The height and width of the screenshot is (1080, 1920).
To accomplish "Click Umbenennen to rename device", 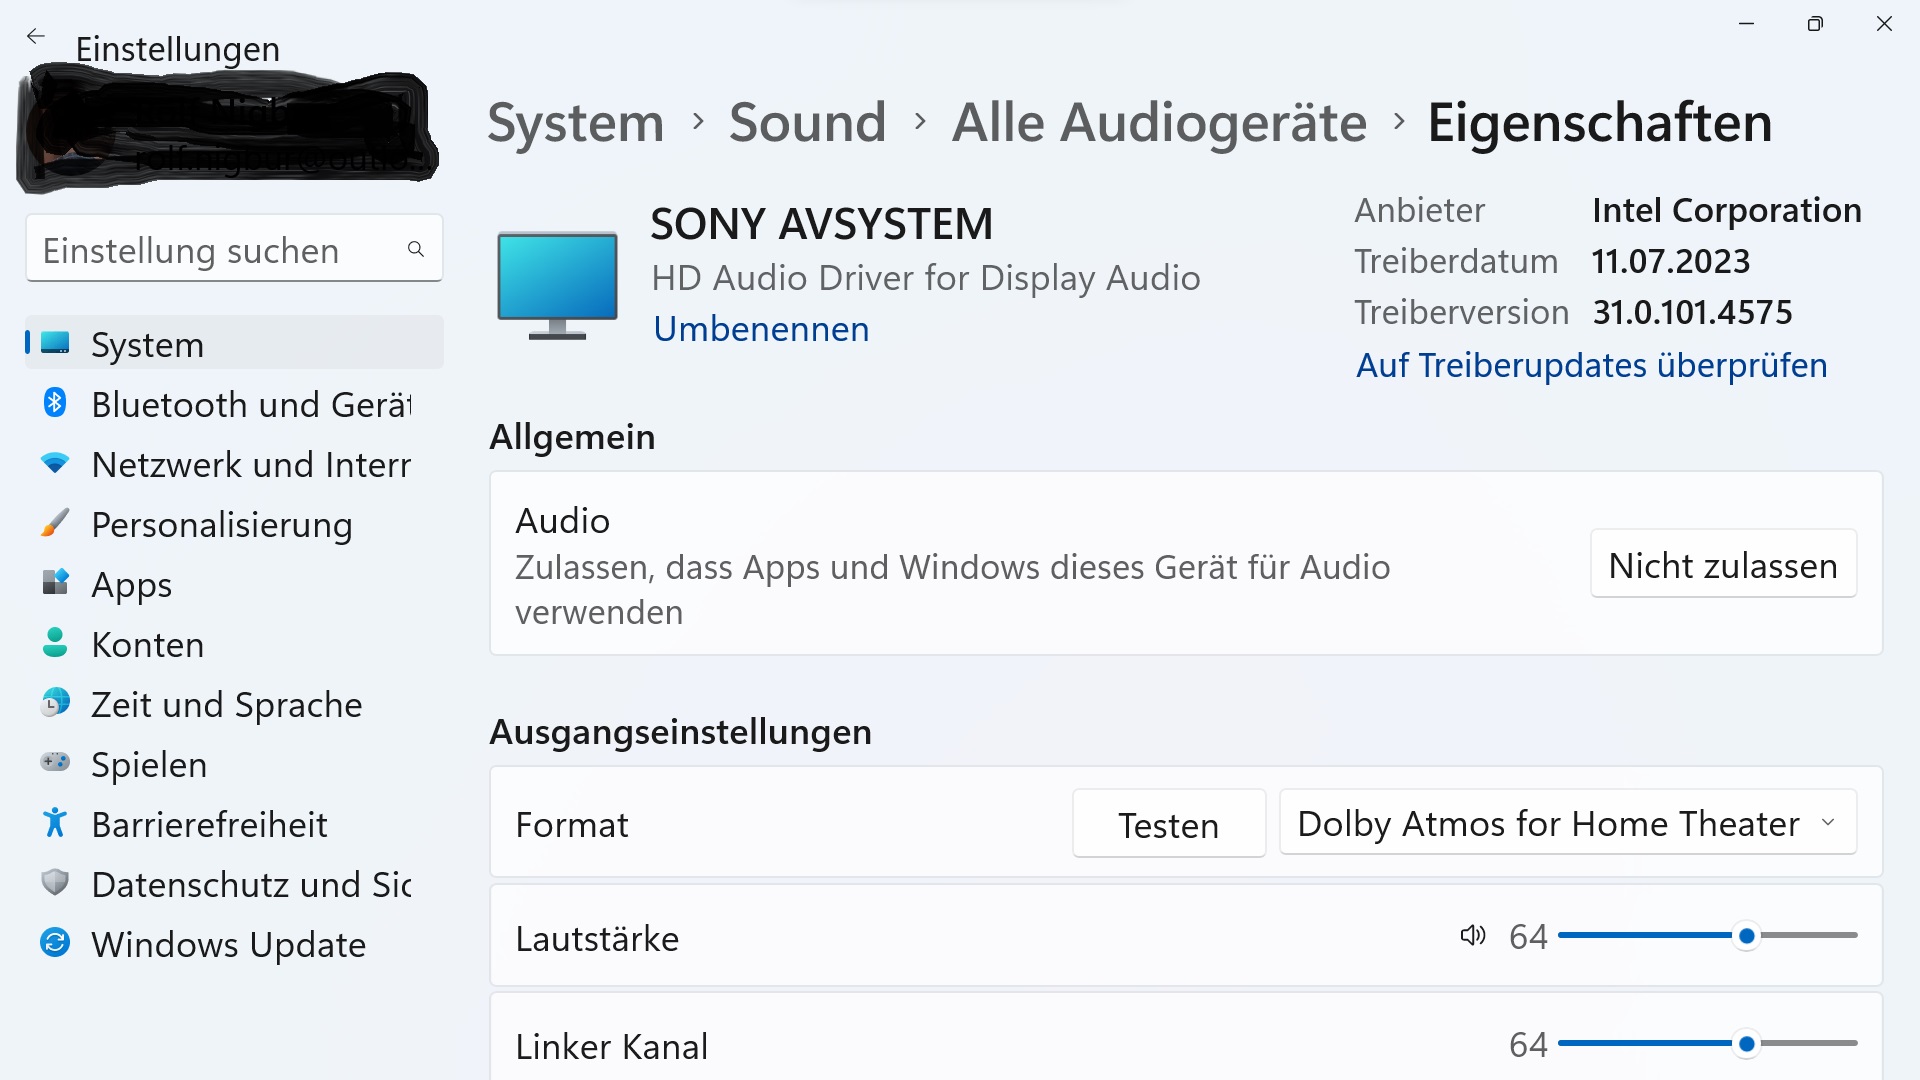I will tap(761, 329).
